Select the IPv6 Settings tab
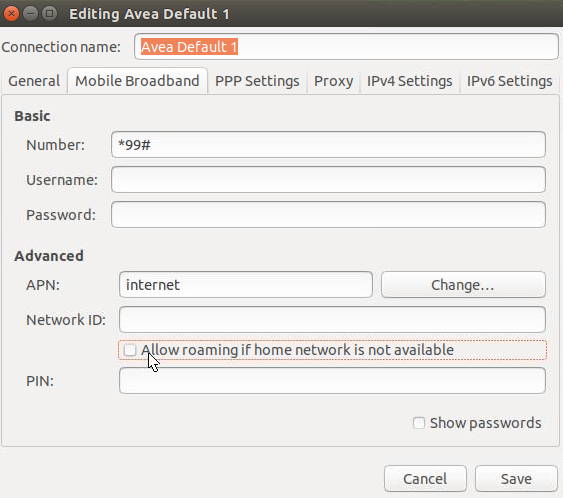Screen dimensions: 563x498 (x=509, y=81)
